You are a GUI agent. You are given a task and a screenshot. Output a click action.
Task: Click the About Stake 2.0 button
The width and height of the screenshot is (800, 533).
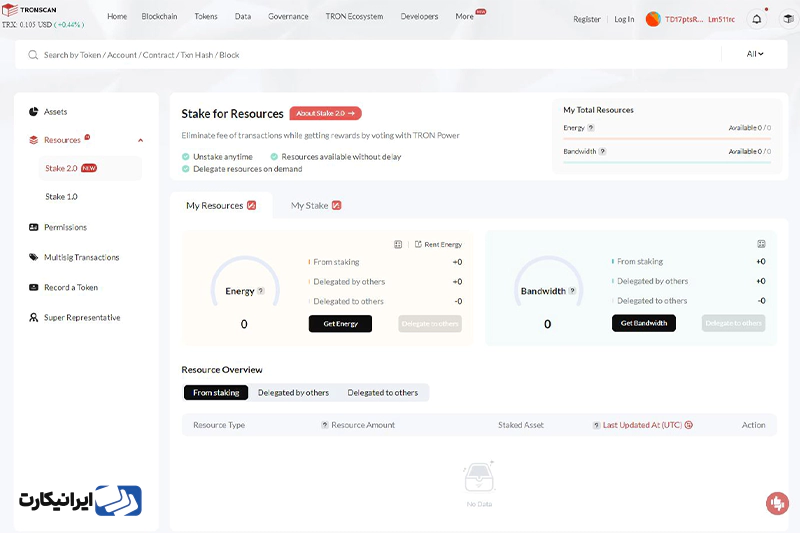click(x=326, y=113)
